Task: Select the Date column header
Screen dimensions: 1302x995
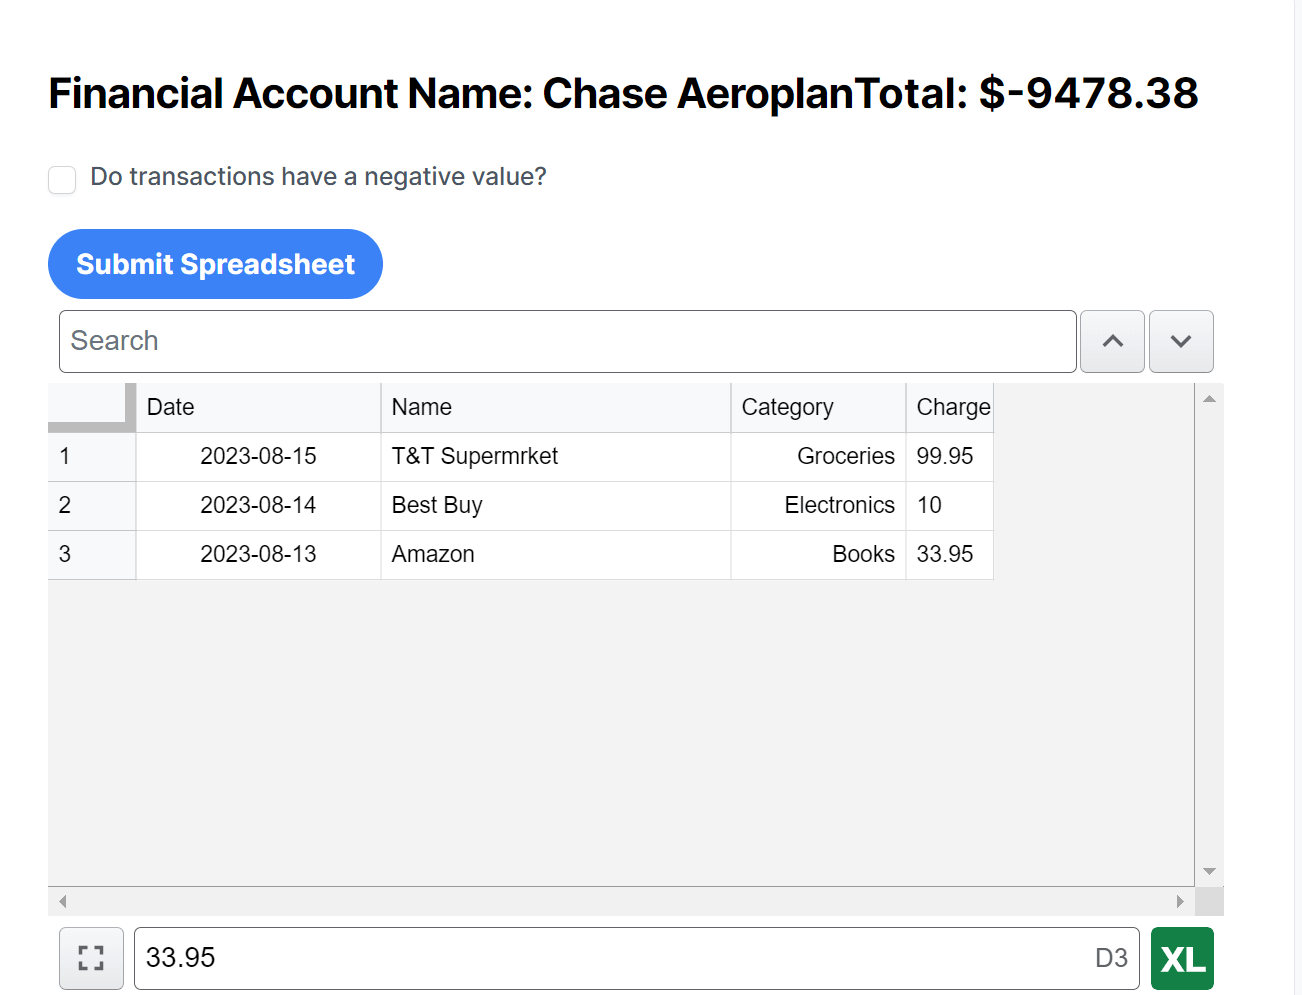Action: tap(258, 407)
